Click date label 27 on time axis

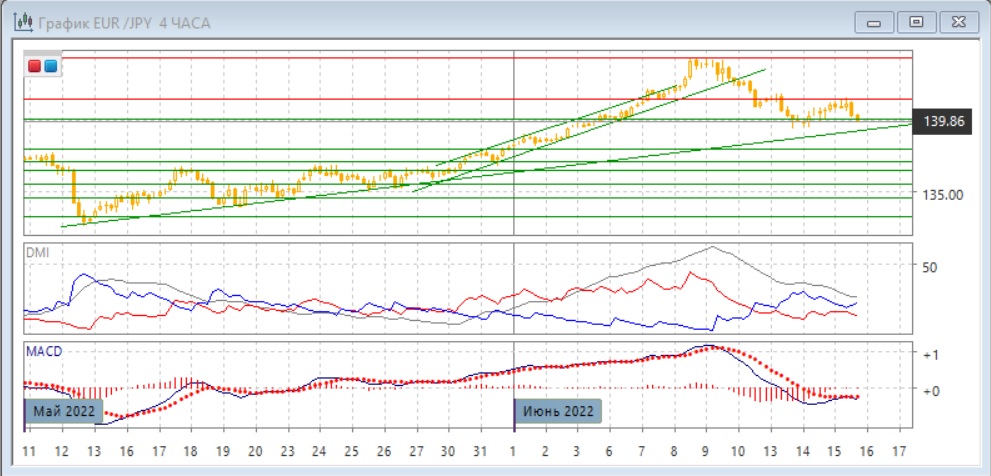[x=415, y=451]
